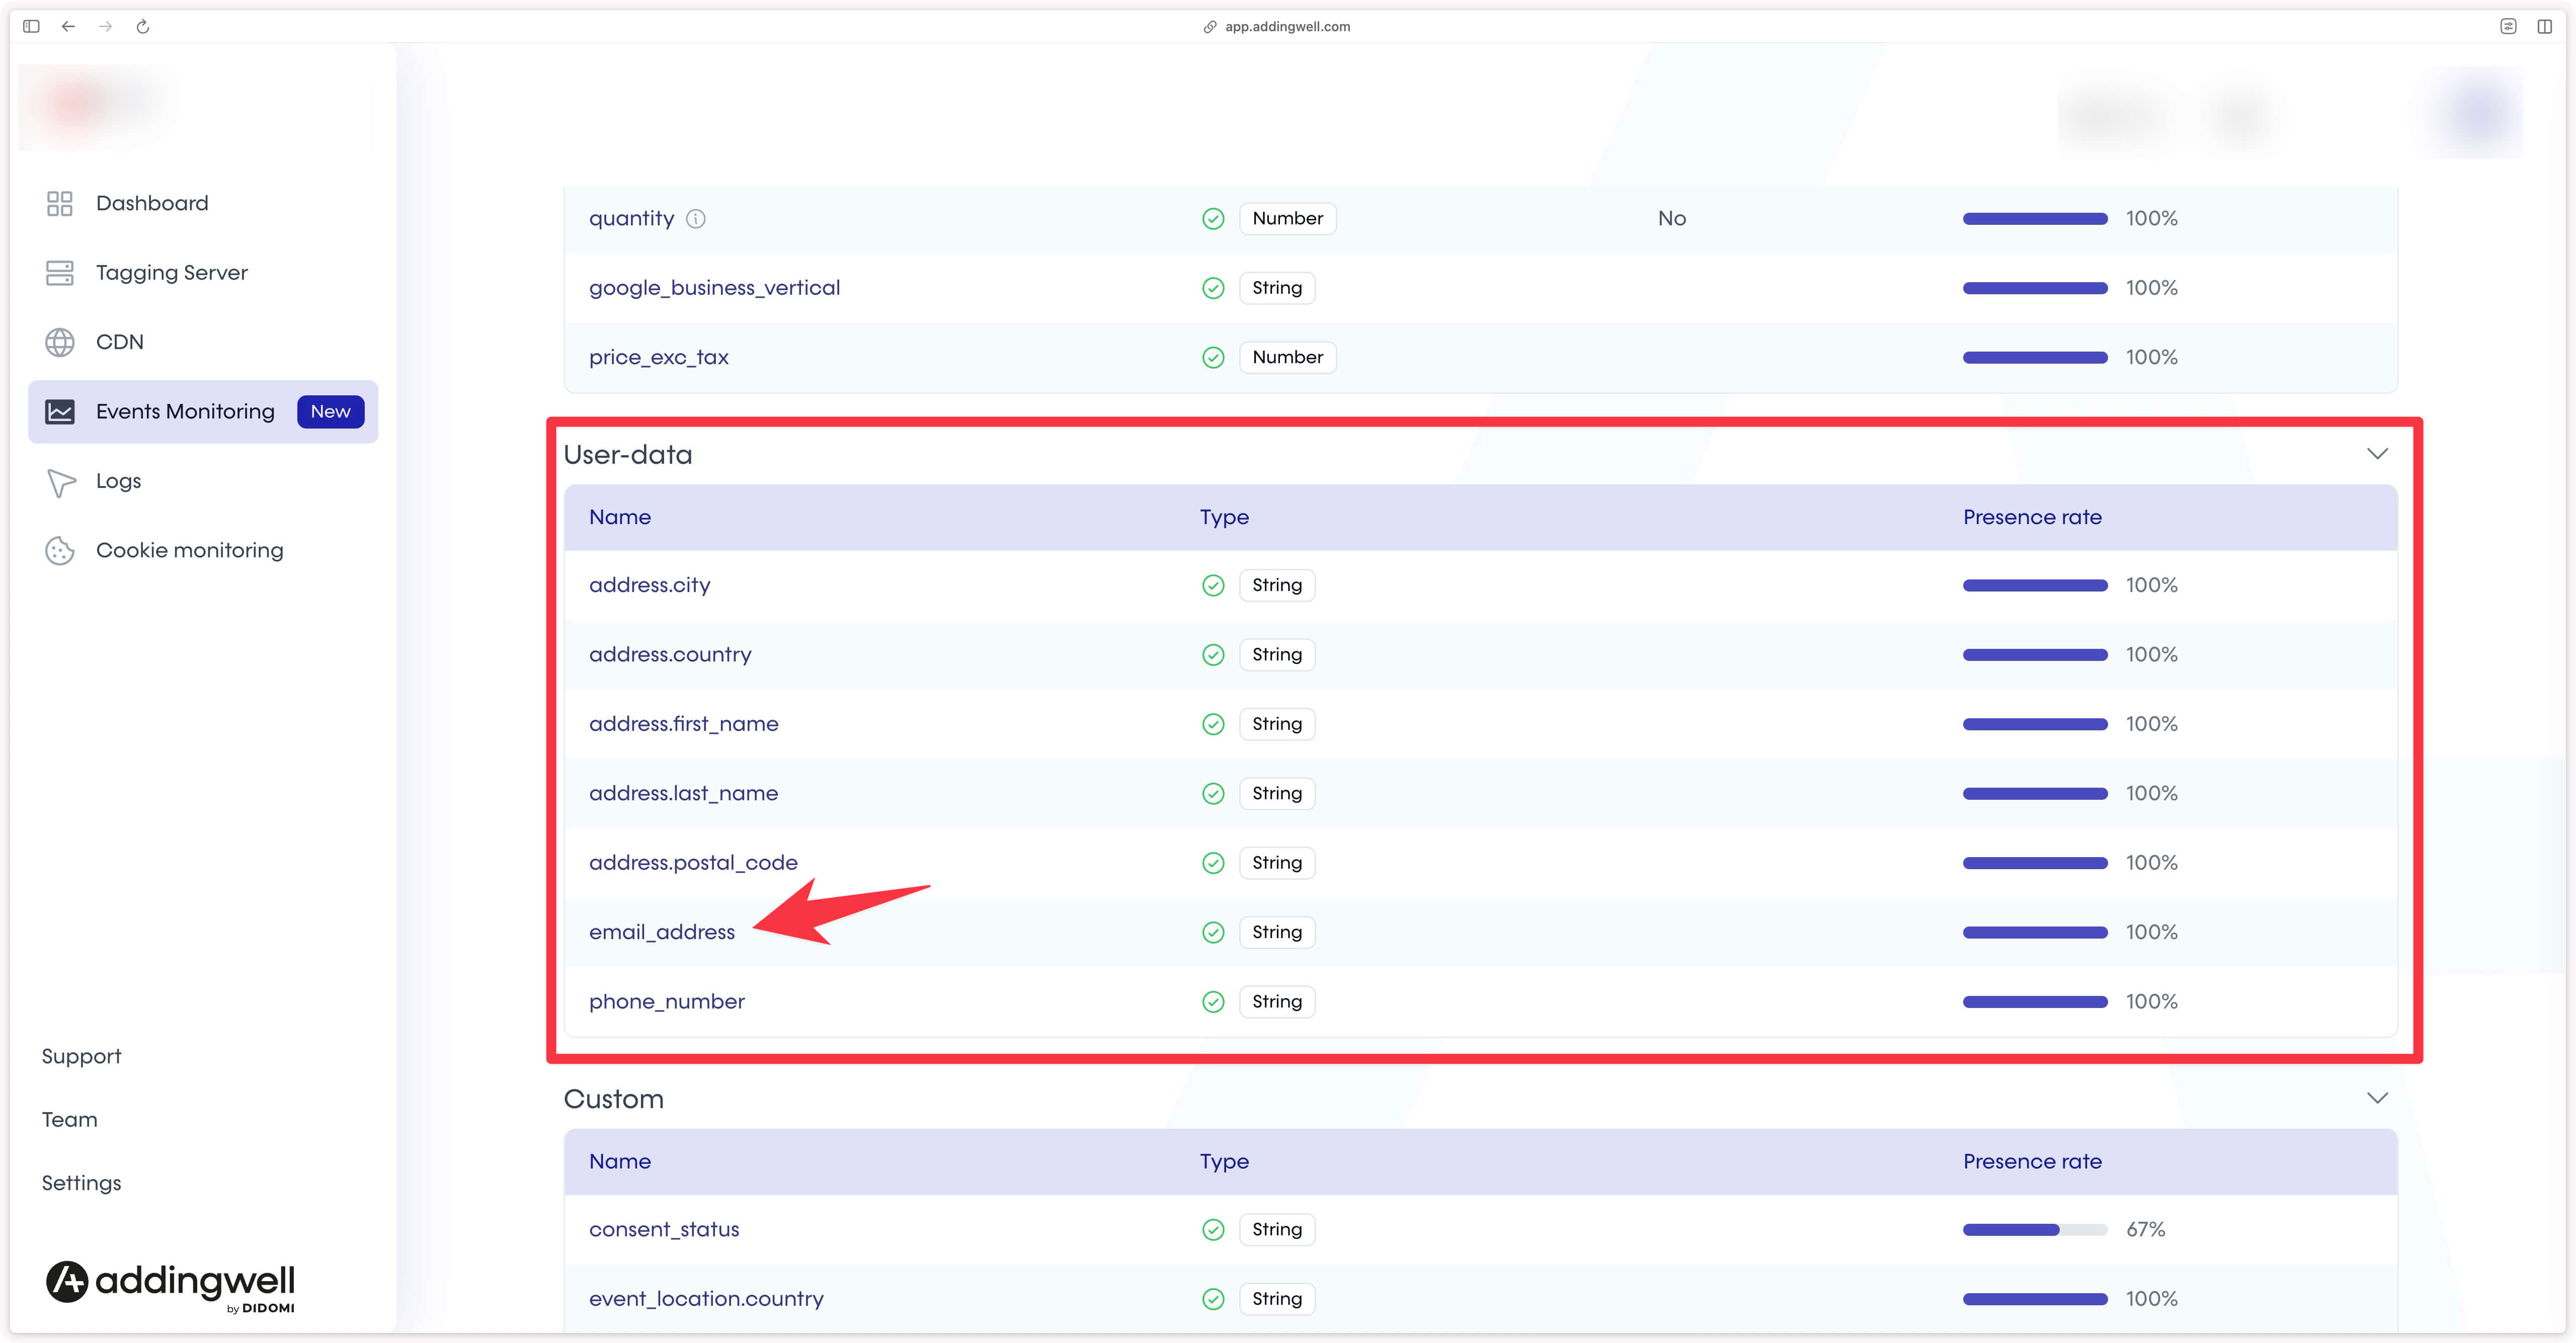Click the green check beside phone_number
Image resolution: width=2576 pixels, height=1343 pixels.
point(1213,1001)
